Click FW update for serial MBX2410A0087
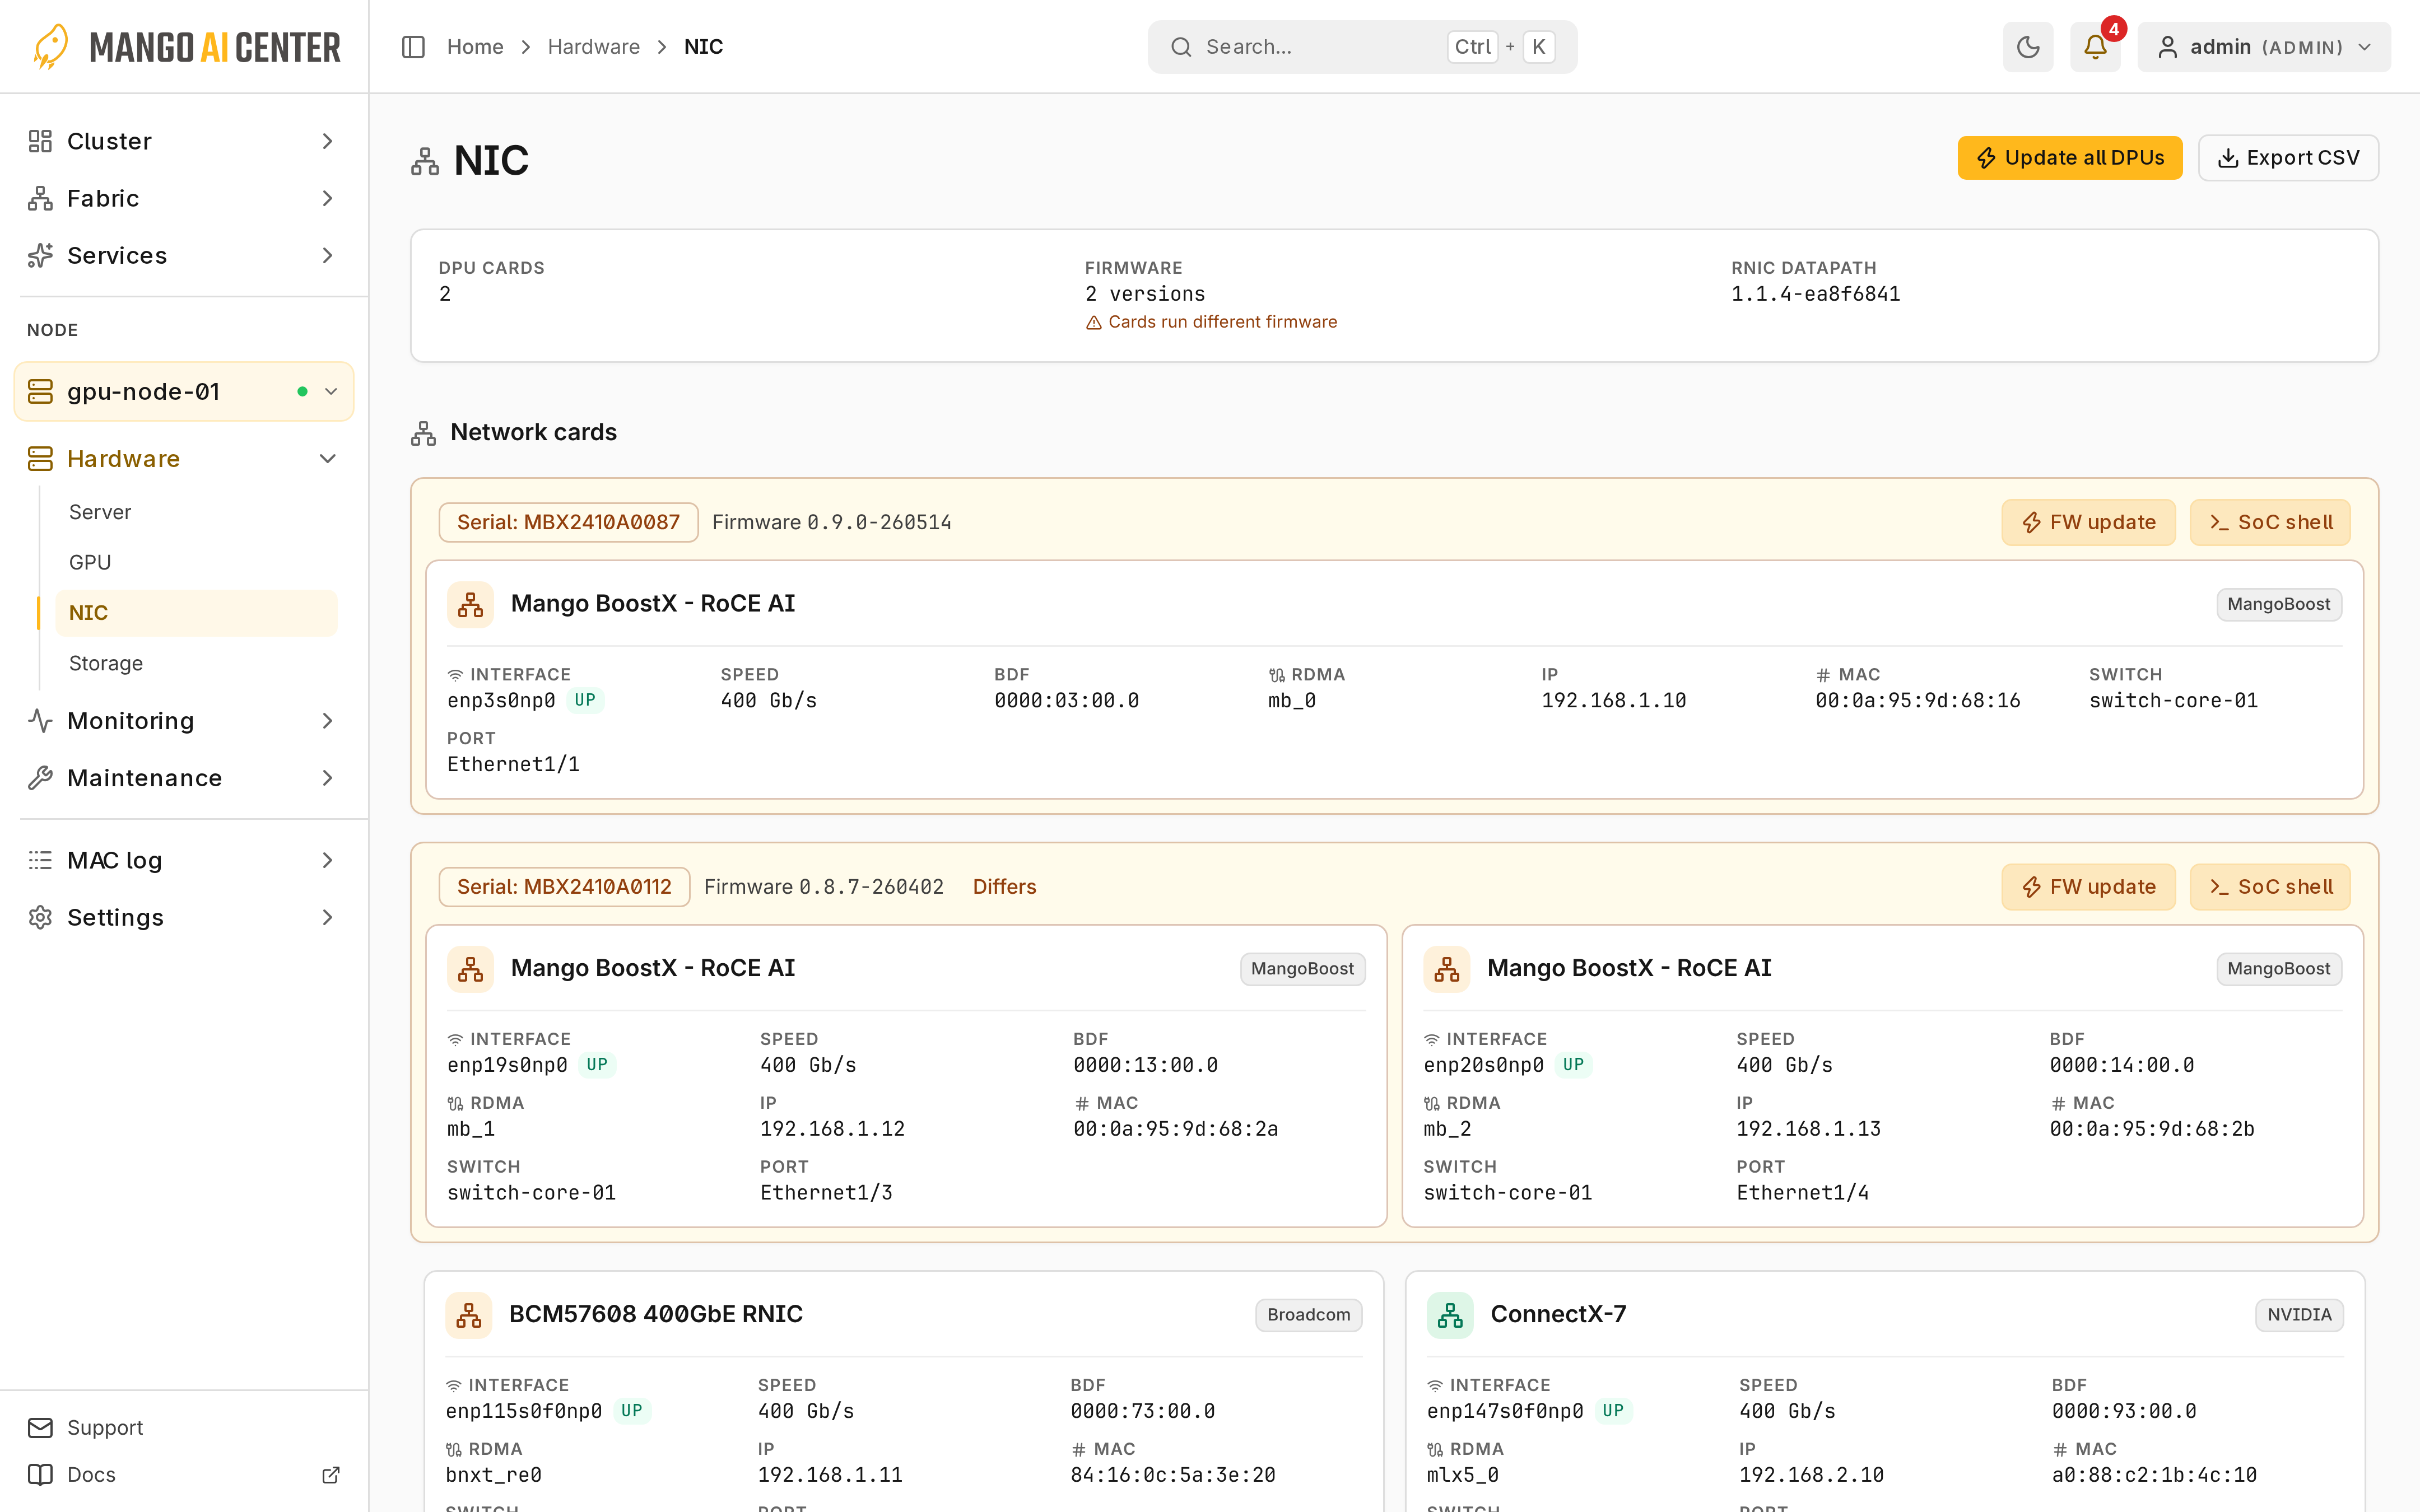 pos(2088,522)
